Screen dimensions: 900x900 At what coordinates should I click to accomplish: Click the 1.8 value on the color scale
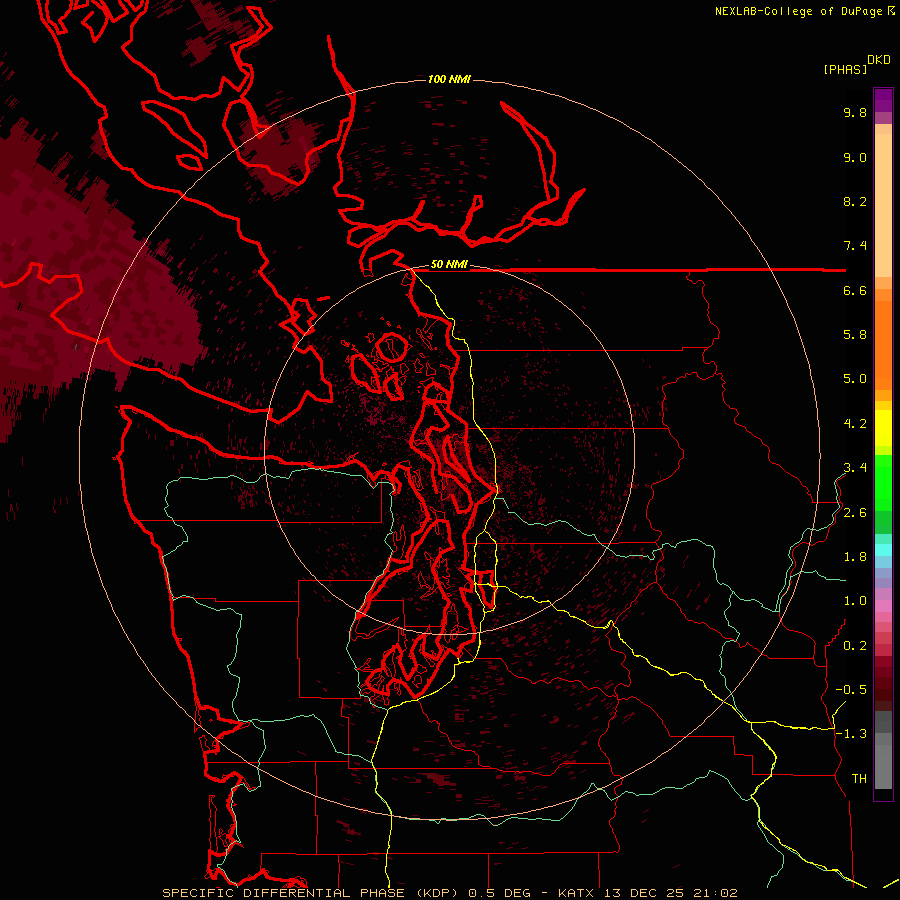click(855, 557)
